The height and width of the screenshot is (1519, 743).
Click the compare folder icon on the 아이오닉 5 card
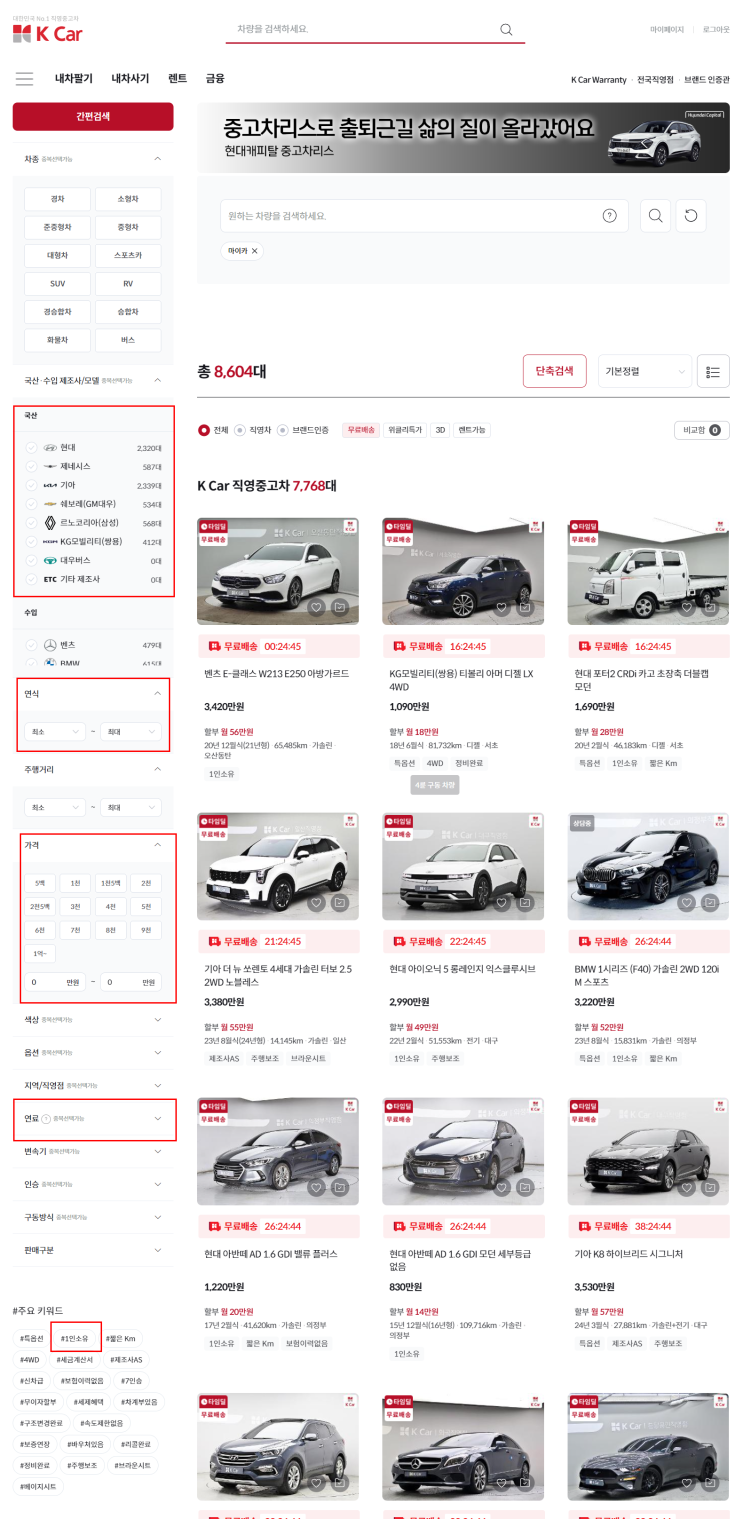pyautogui.click(x=526, y=903)
